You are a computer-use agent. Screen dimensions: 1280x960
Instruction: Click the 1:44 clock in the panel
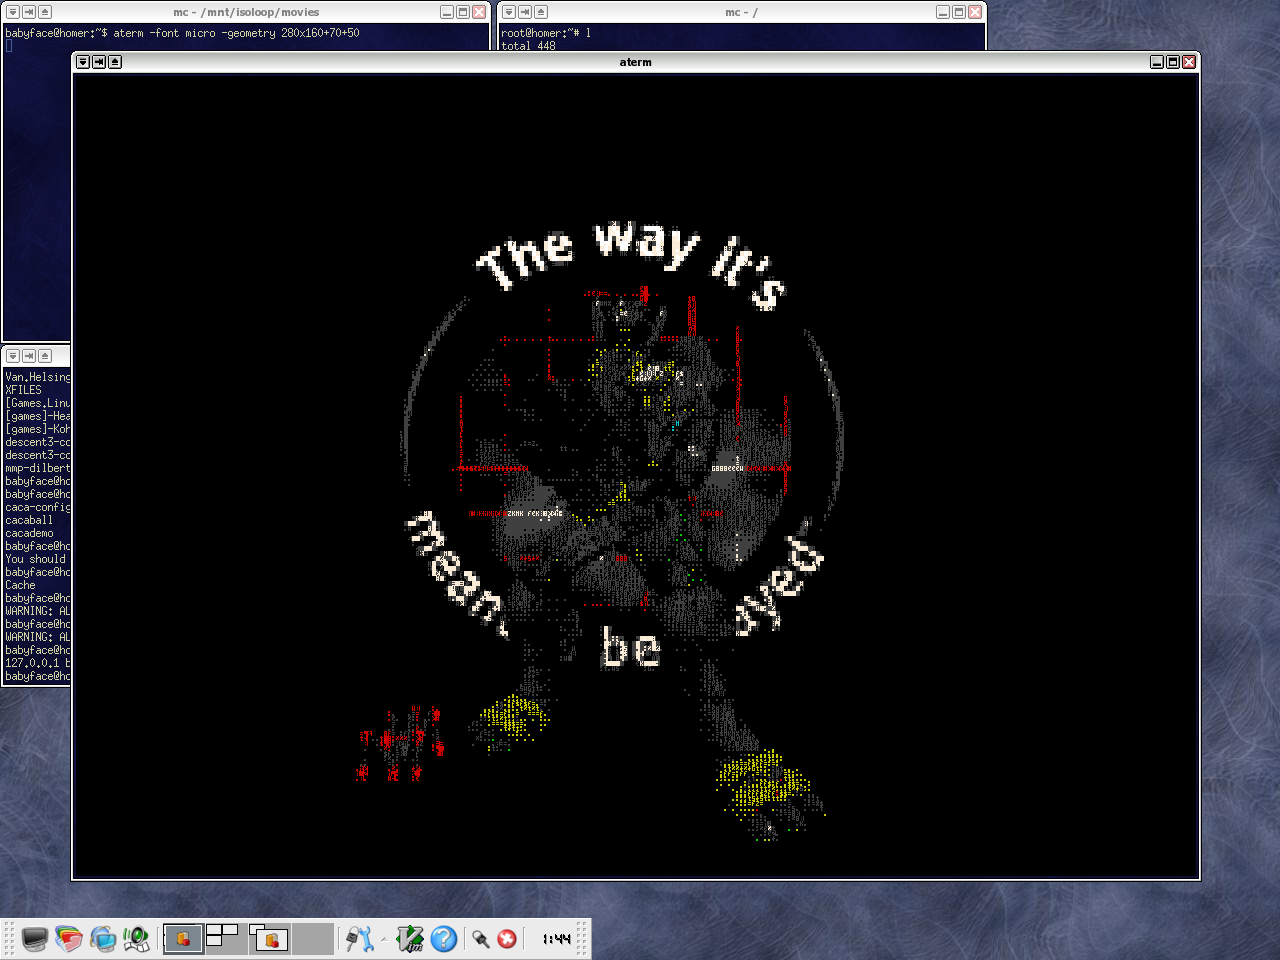(x=556, y=939)
